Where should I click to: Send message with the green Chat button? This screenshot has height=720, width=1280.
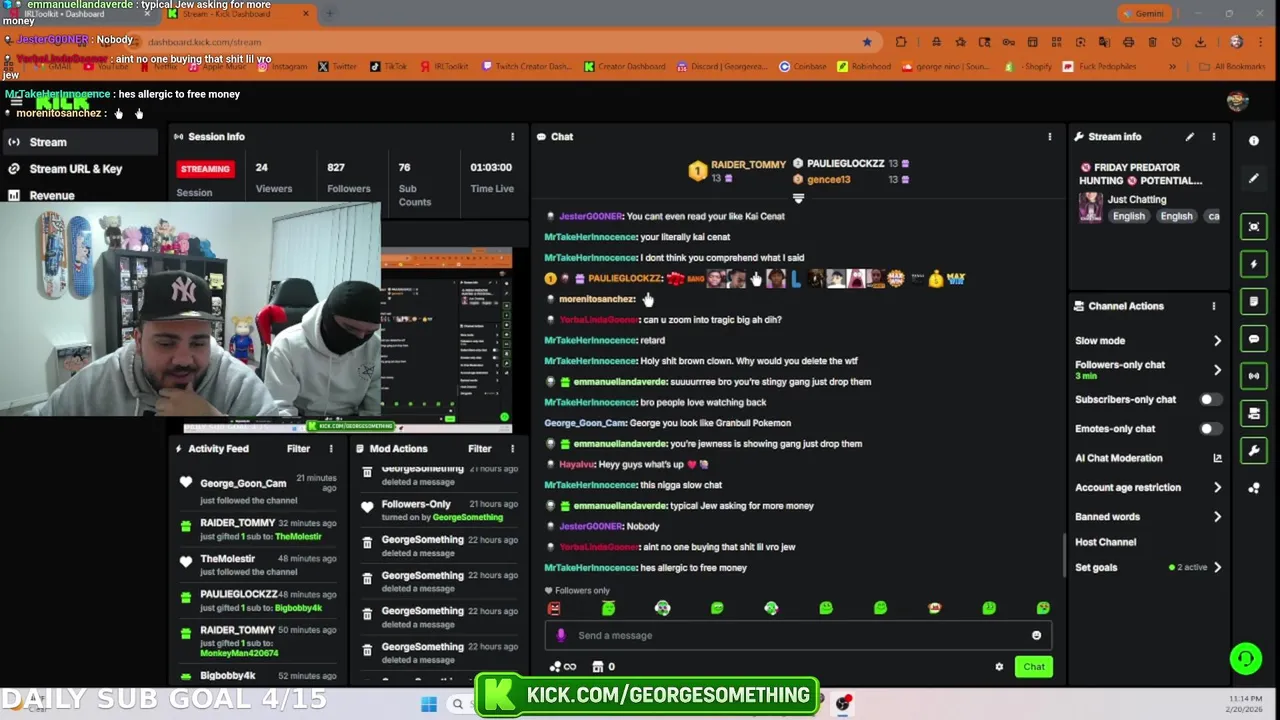point(1033,667)
